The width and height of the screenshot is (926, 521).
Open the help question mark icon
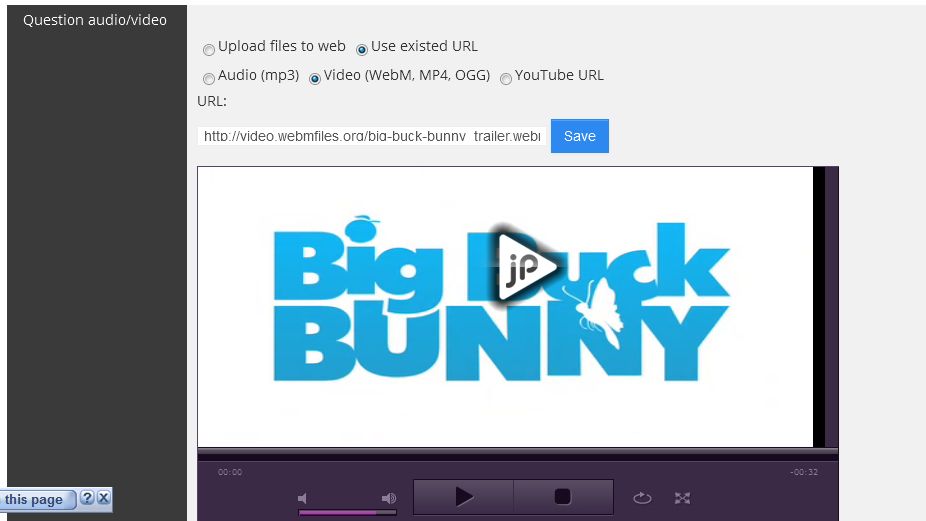click(x=87, y=498)
